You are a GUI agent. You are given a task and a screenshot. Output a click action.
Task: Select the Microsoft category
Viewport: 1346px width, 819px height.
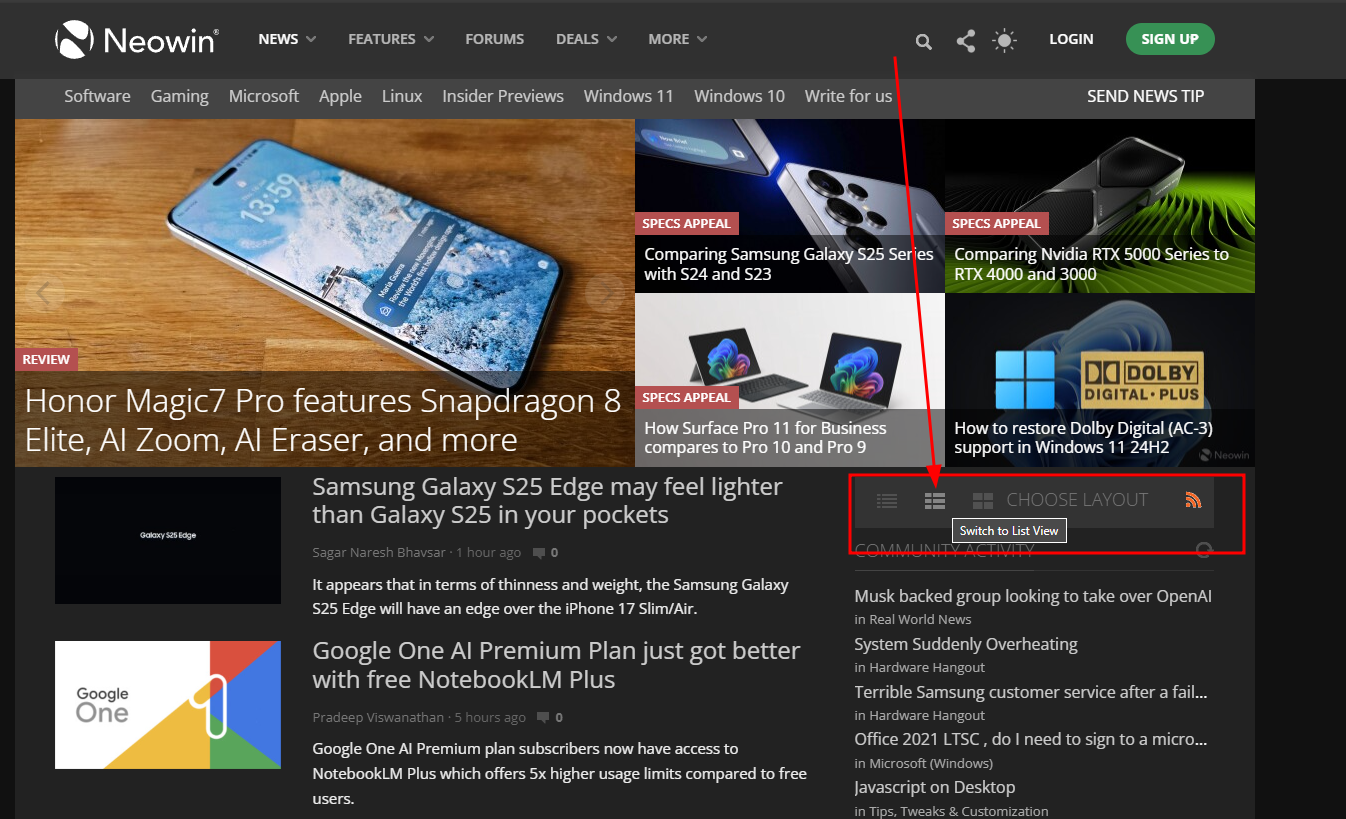(x=264, y=96)
